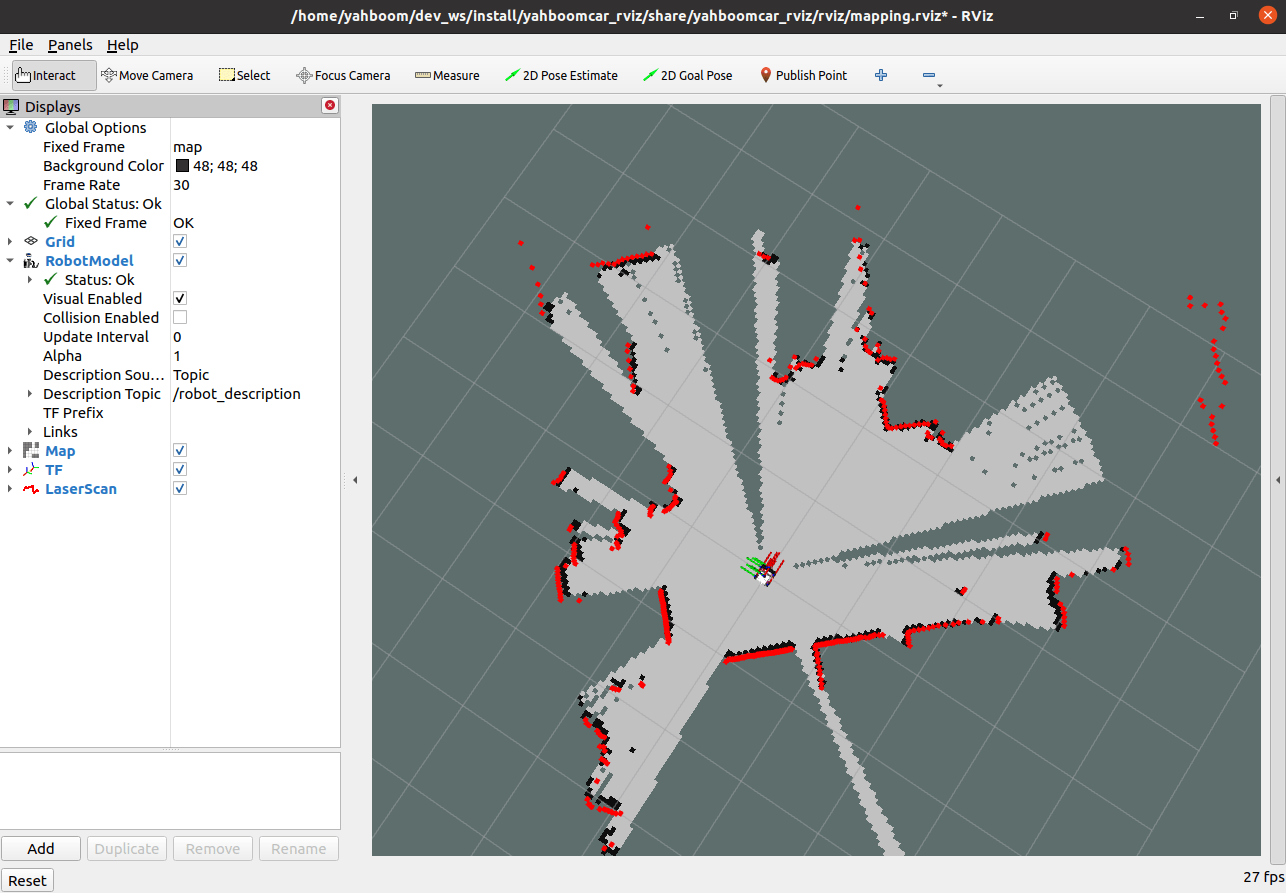Viewport: 1286px width, 893px height.
Task: Click the Displays panel monitor icon
Action: tap(11, 106)
